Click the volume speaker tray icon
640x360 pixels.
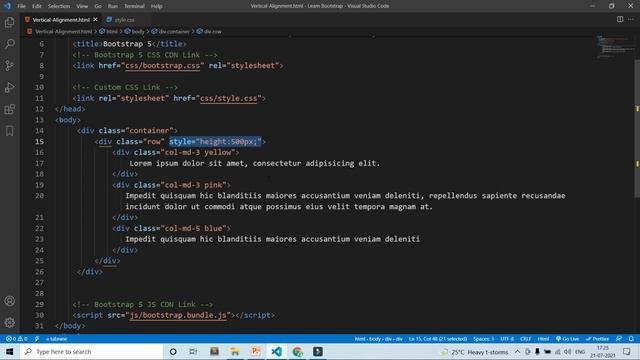tap(567, 352)
